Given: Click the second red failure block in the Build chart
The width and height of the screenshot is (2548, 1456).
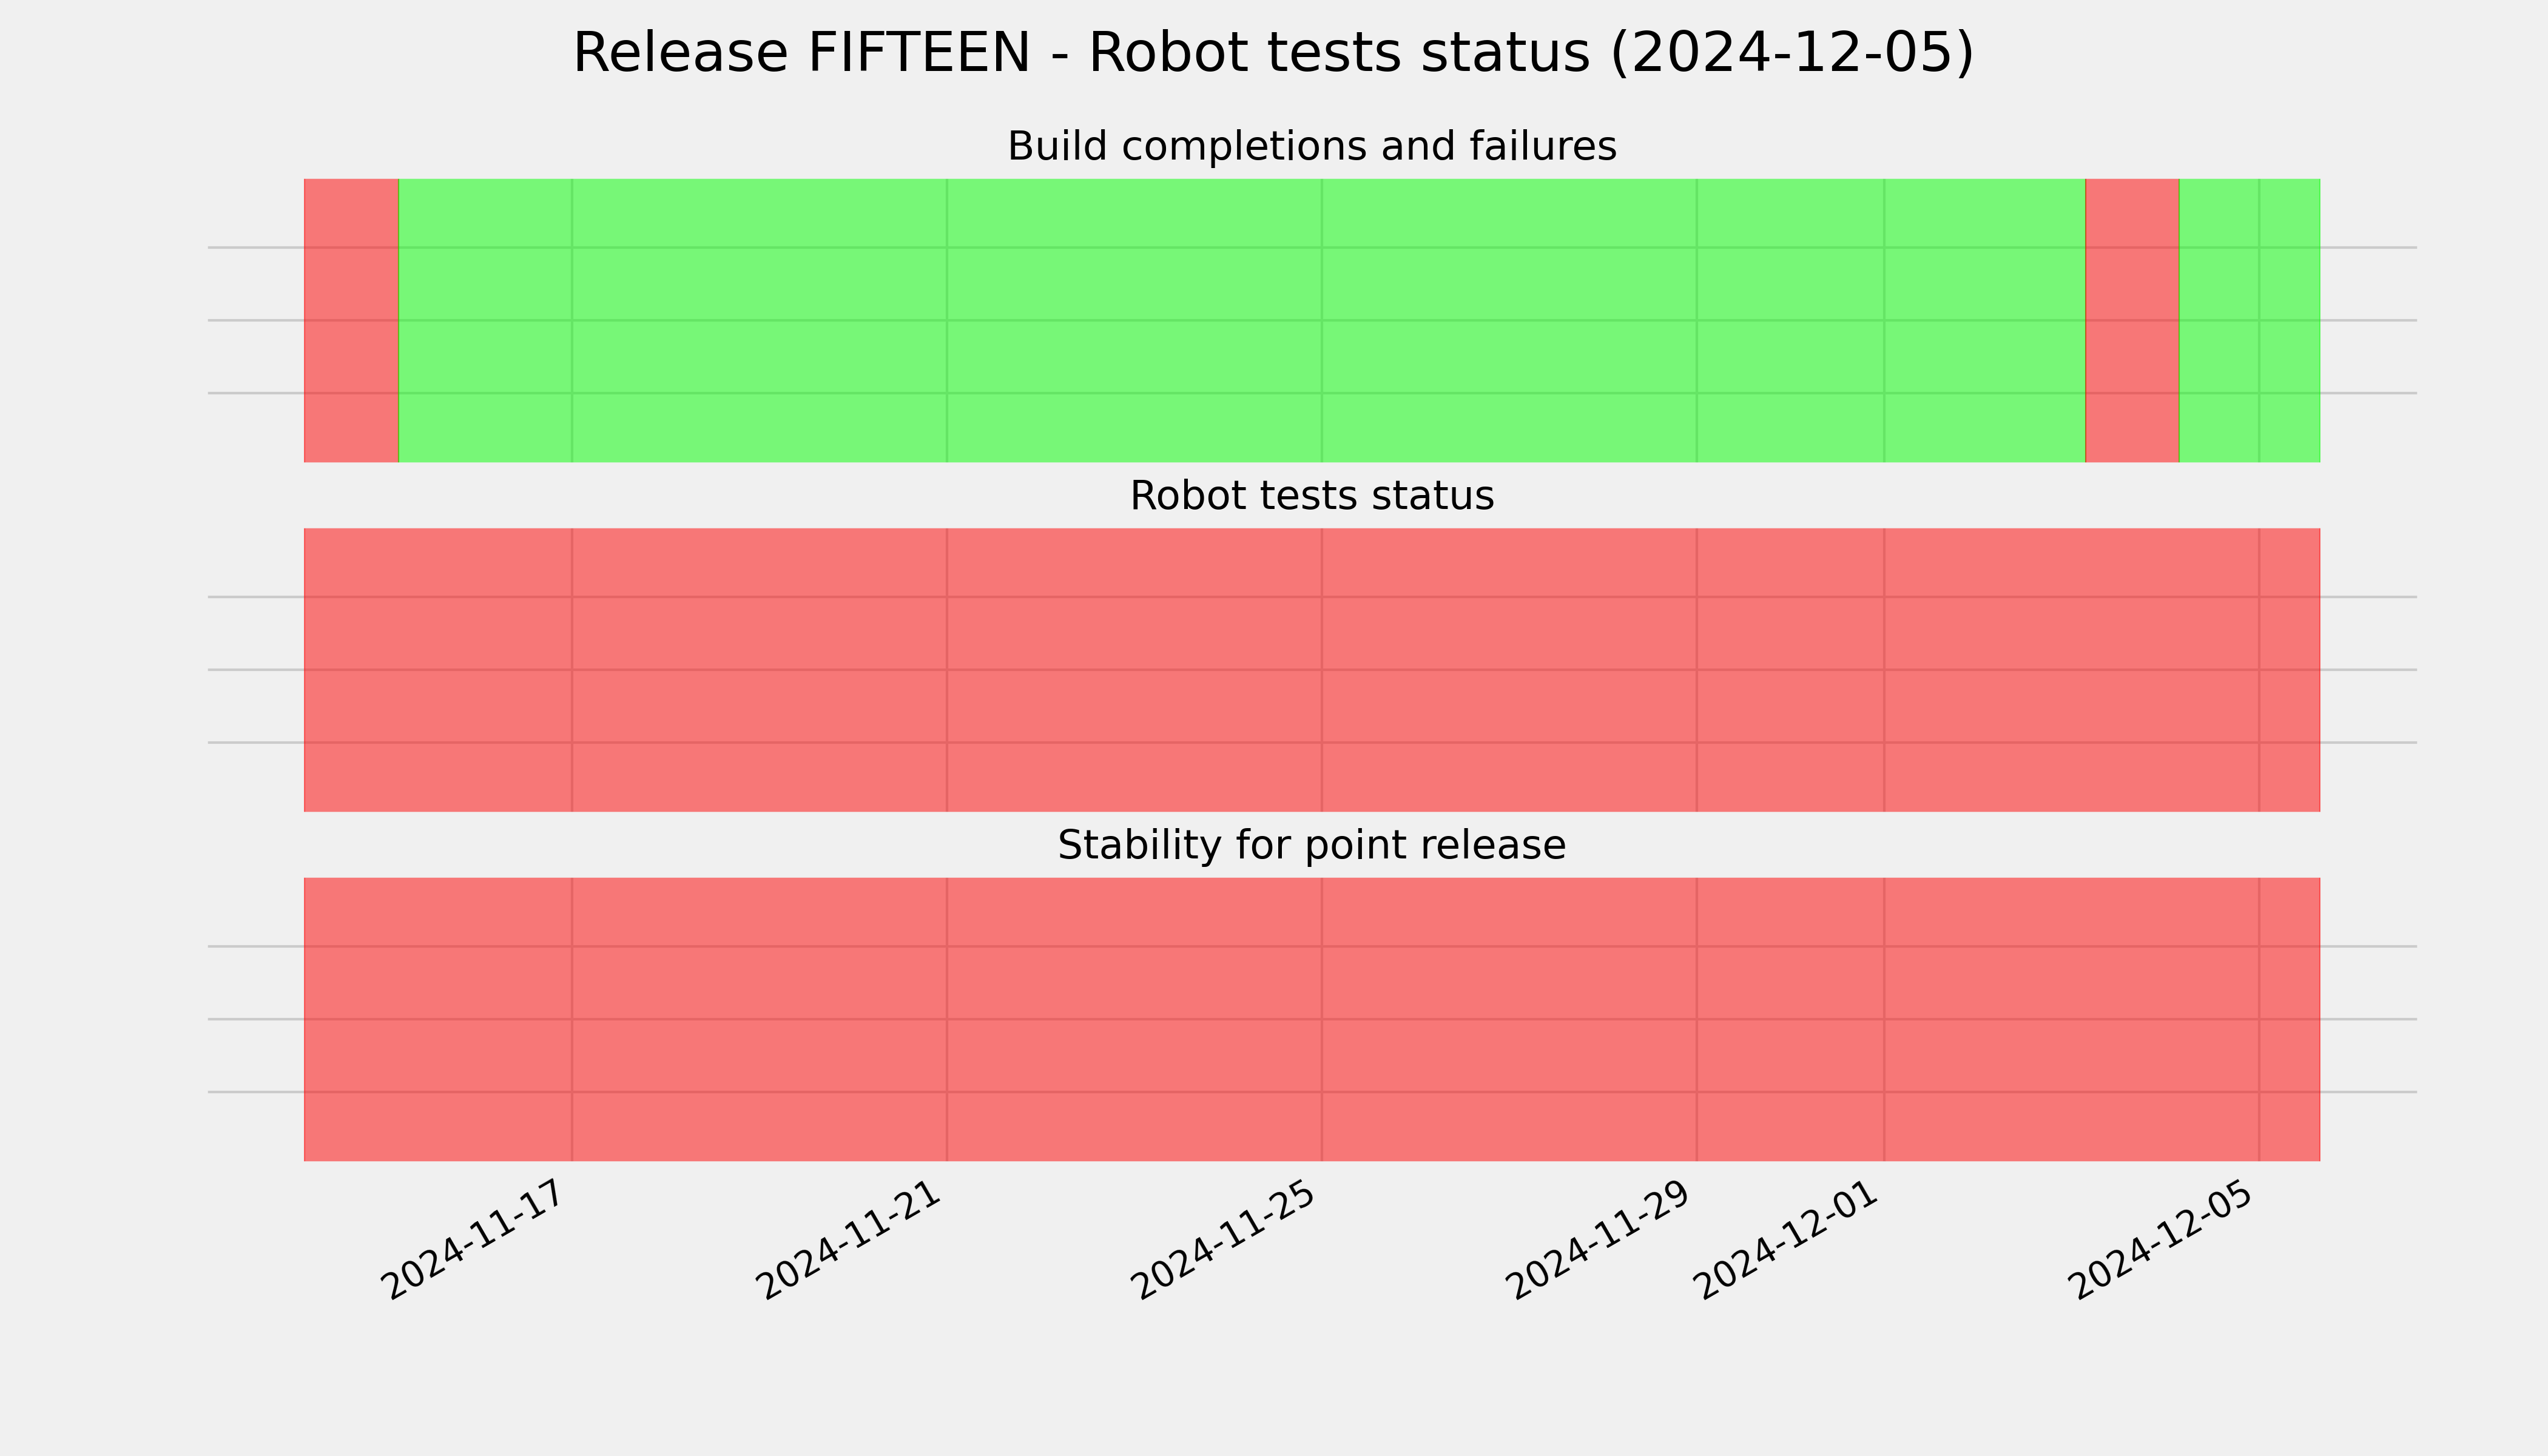Looking at the screenshot, I should (2132, 320).
